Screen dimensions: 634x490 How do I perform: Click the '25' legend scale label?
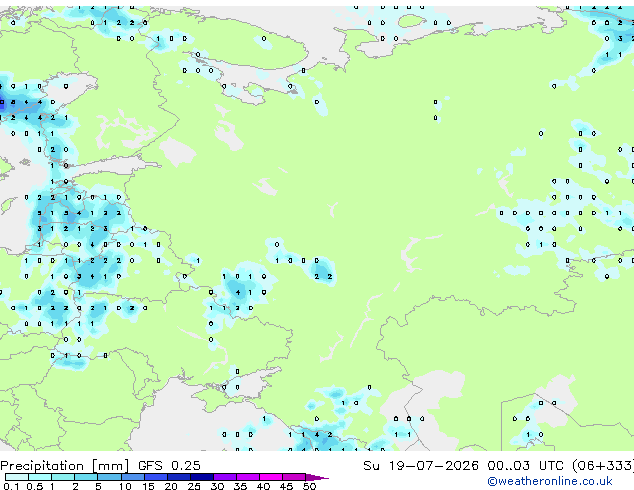click(194, 486)
